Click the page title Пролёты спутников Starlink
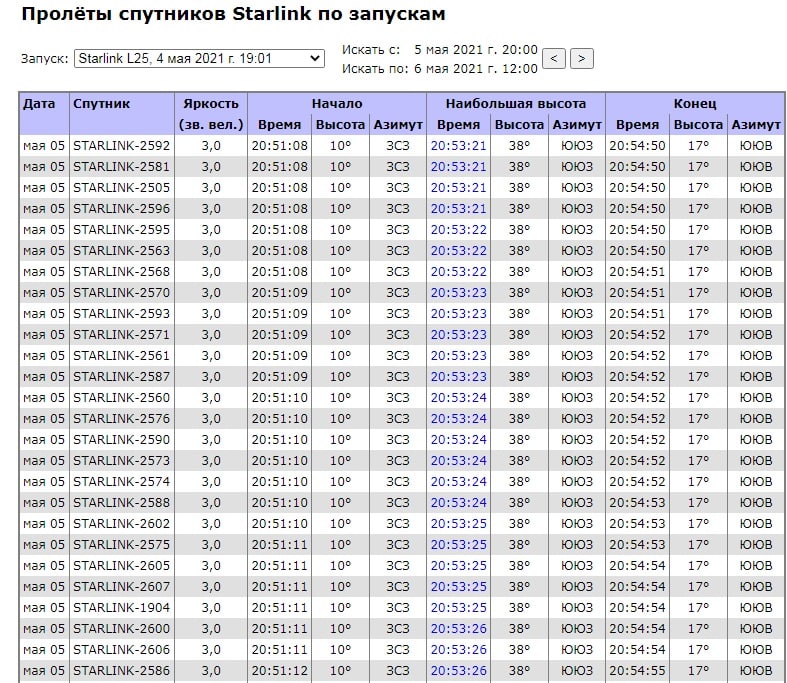787x683 pixels. point(233,14)
